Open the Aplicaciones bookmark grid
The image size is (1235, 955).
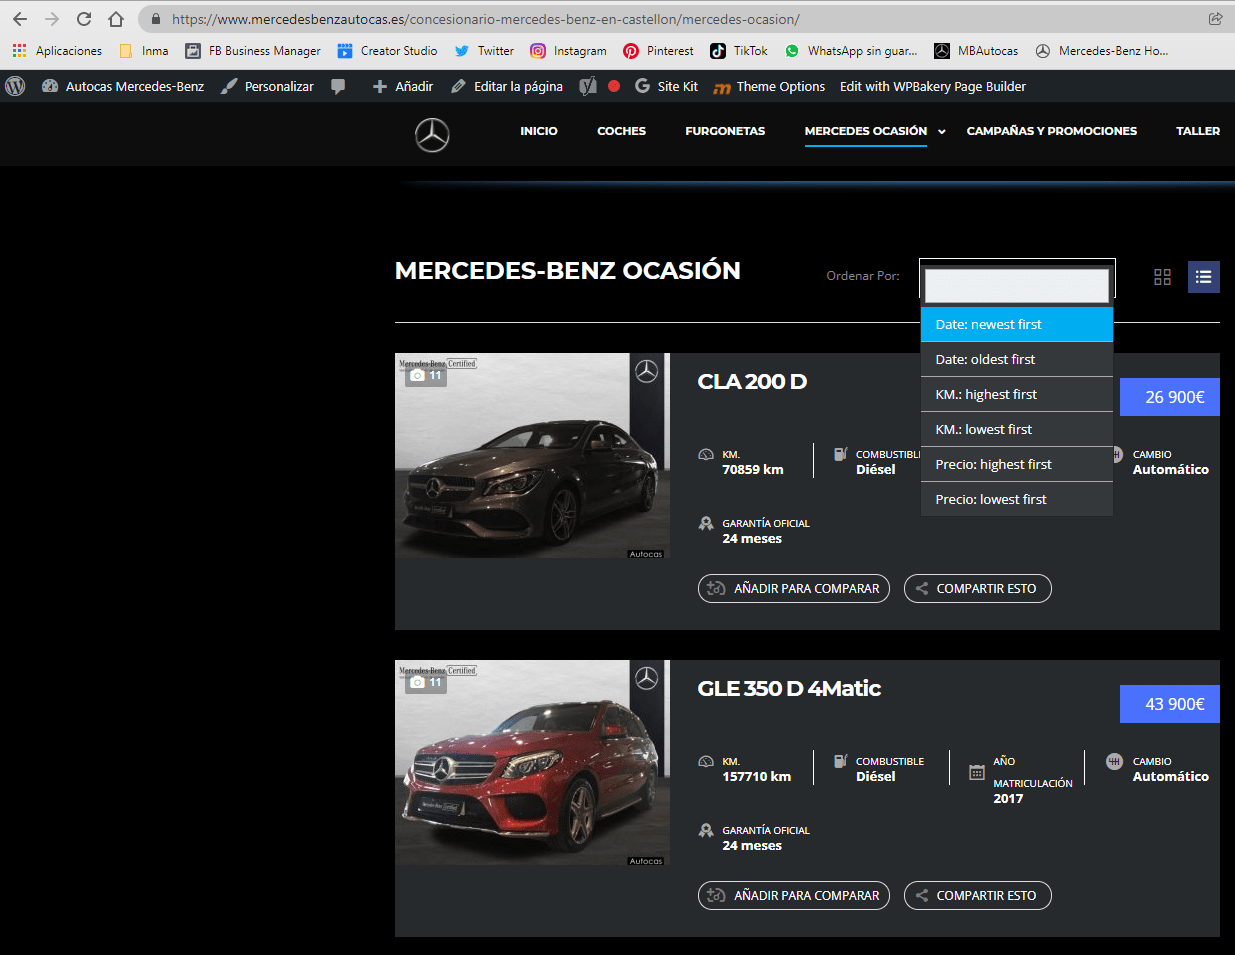tap(57, 51)
